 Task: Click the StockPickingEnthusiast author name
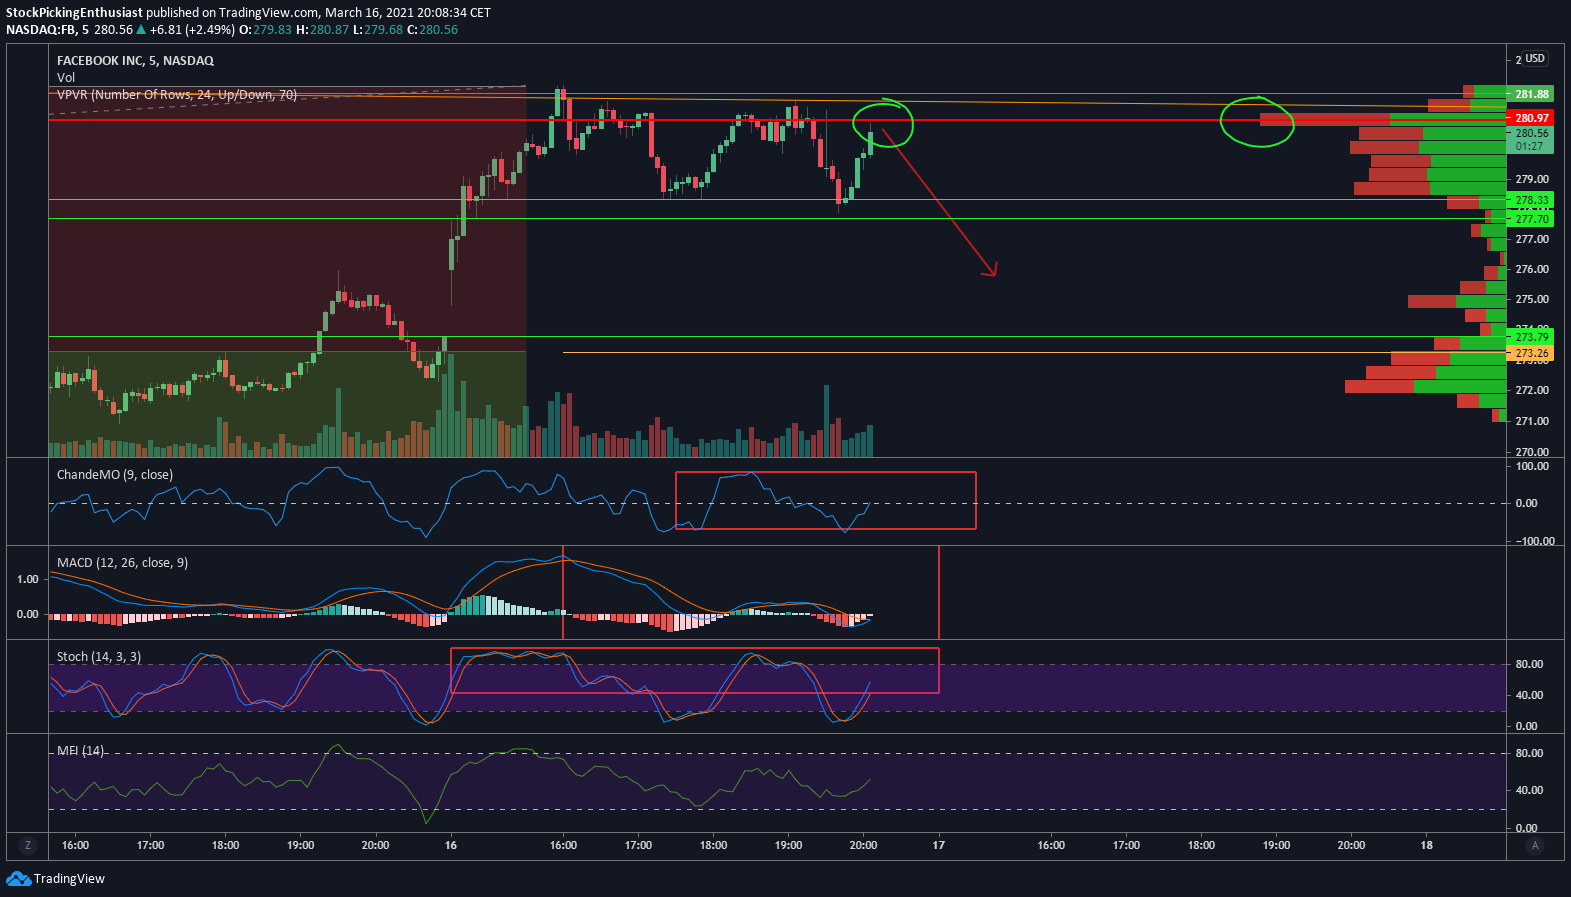pos(74,13)
